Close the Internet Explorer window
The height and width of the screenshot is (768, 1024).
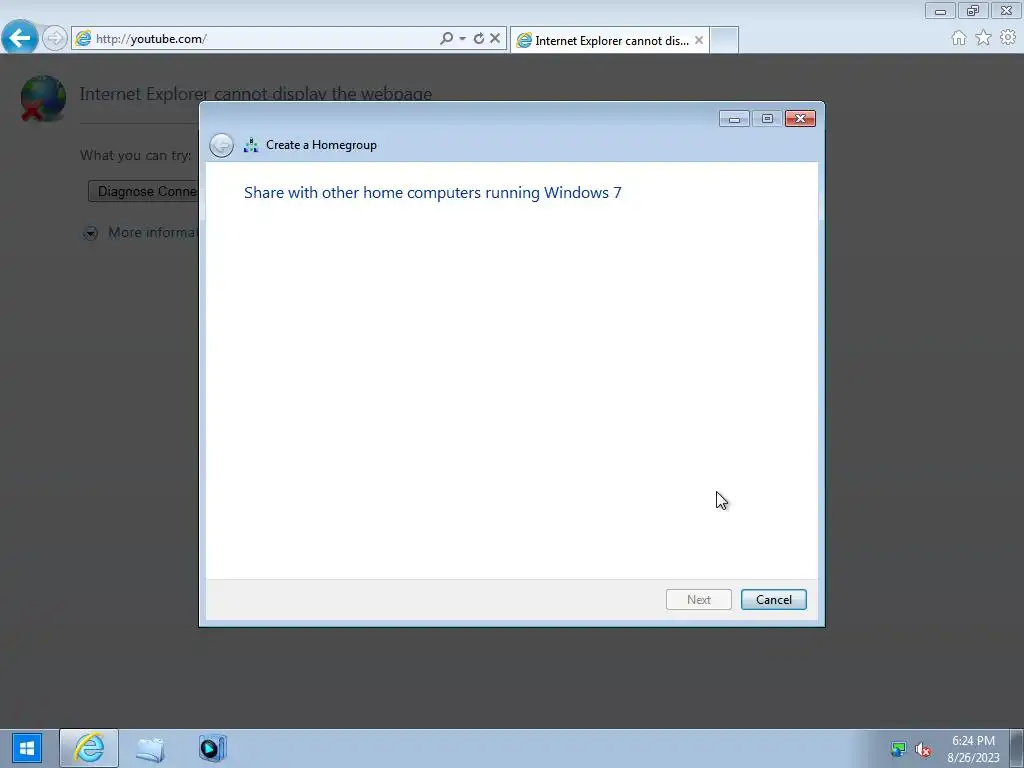click(1006, 11)
